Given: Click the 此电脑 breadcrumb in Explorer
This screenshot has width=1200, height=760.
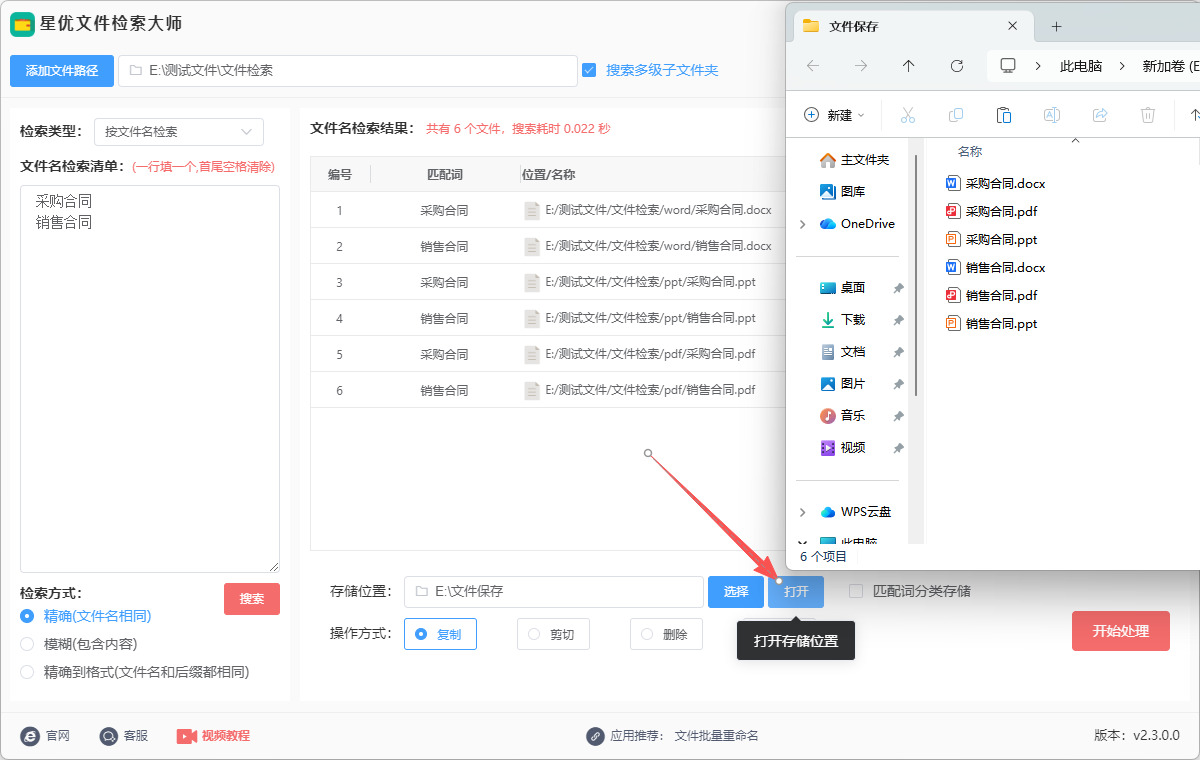Looking at the screenshot, I should click(x=1081, y=66).
